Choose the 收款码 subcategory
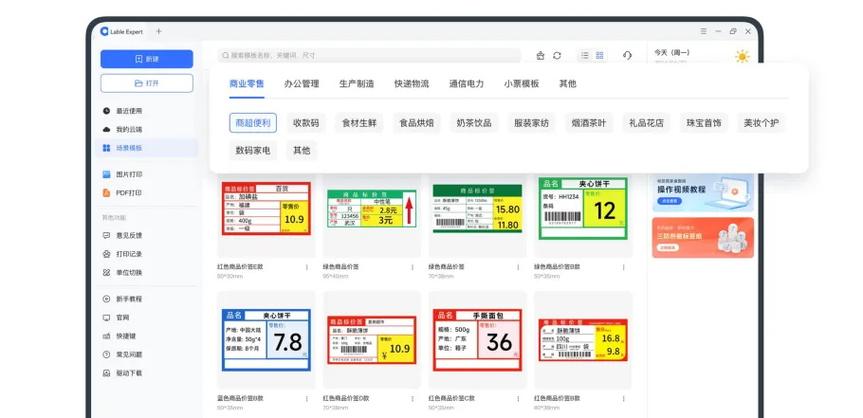Screen dimensions: 863x418 pos(306,123)
